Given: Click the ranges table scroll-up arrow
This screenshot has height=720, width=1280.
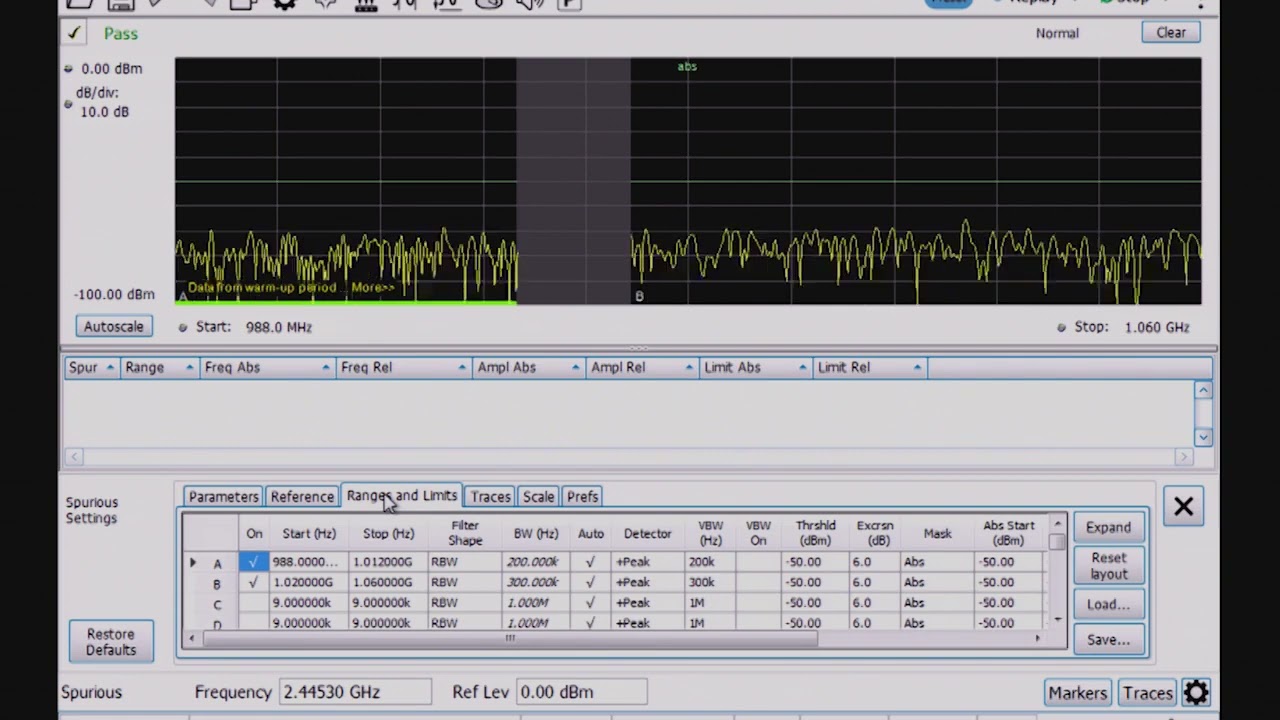Looking at the screenshot, I should (1057, 524).
